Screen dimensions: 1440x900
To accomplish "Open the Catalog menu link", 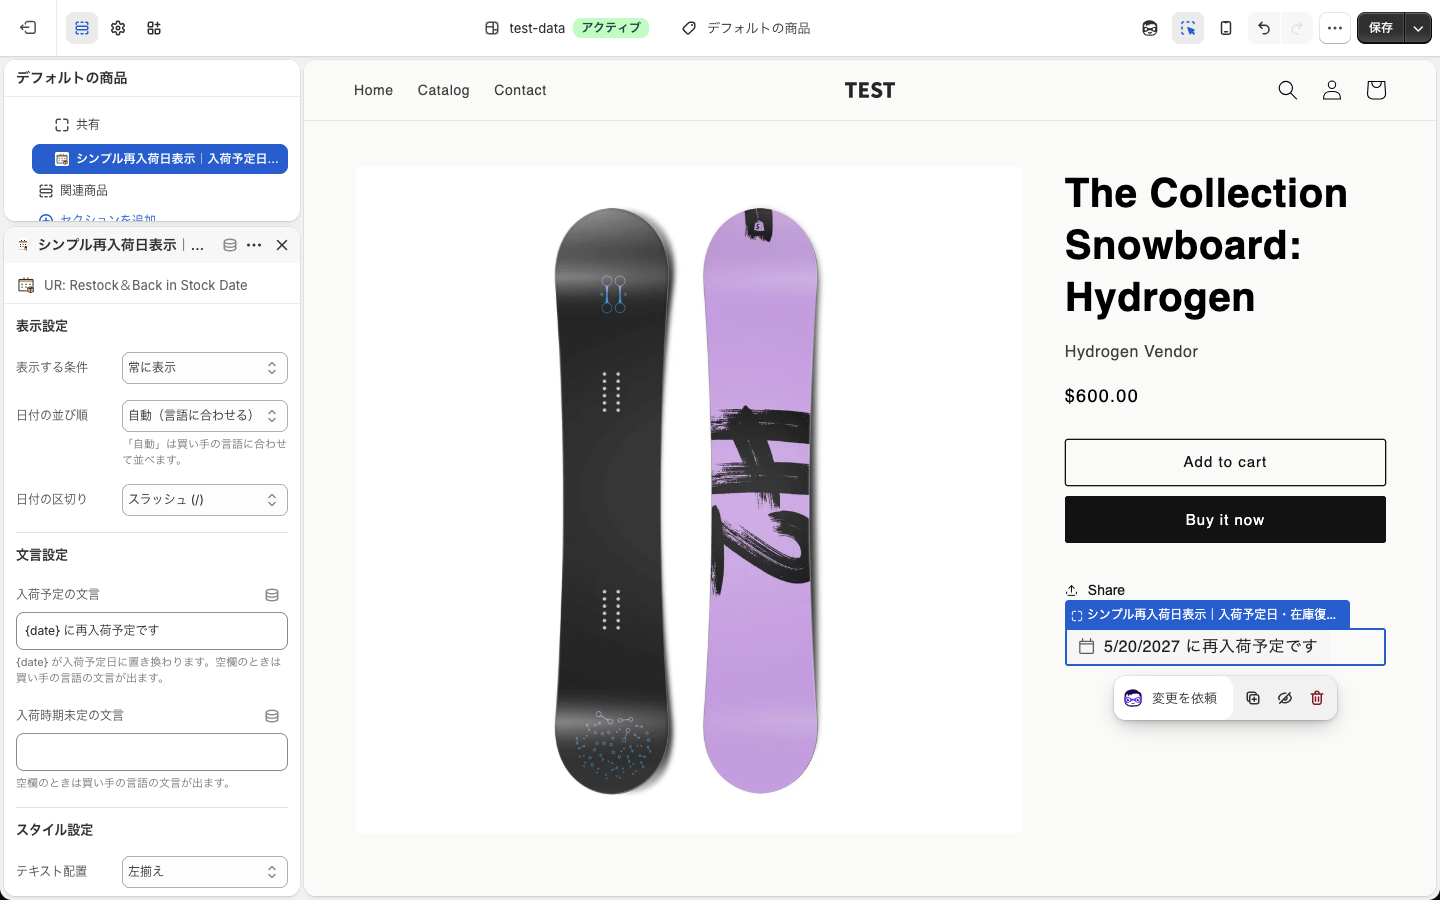I will [x=443, y=90].
